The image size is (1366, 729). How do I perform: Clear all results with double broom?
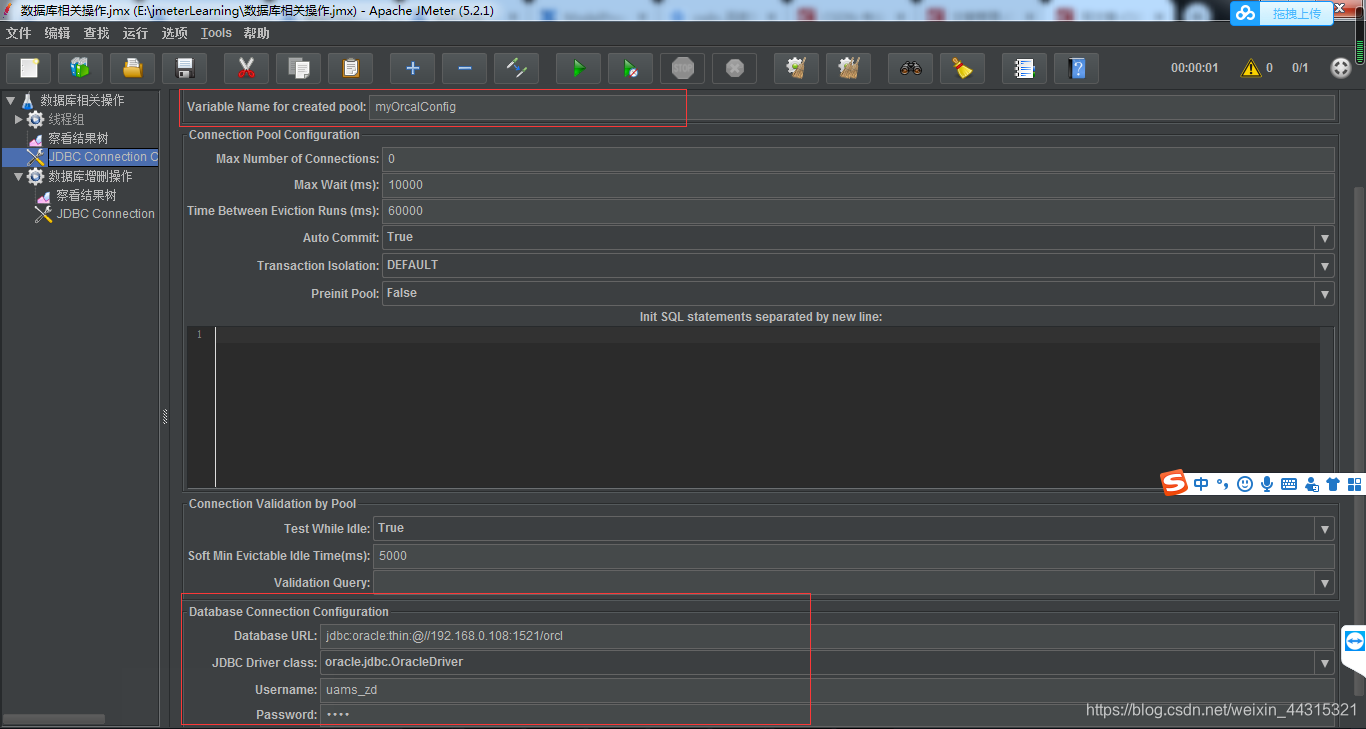[849, 68]
